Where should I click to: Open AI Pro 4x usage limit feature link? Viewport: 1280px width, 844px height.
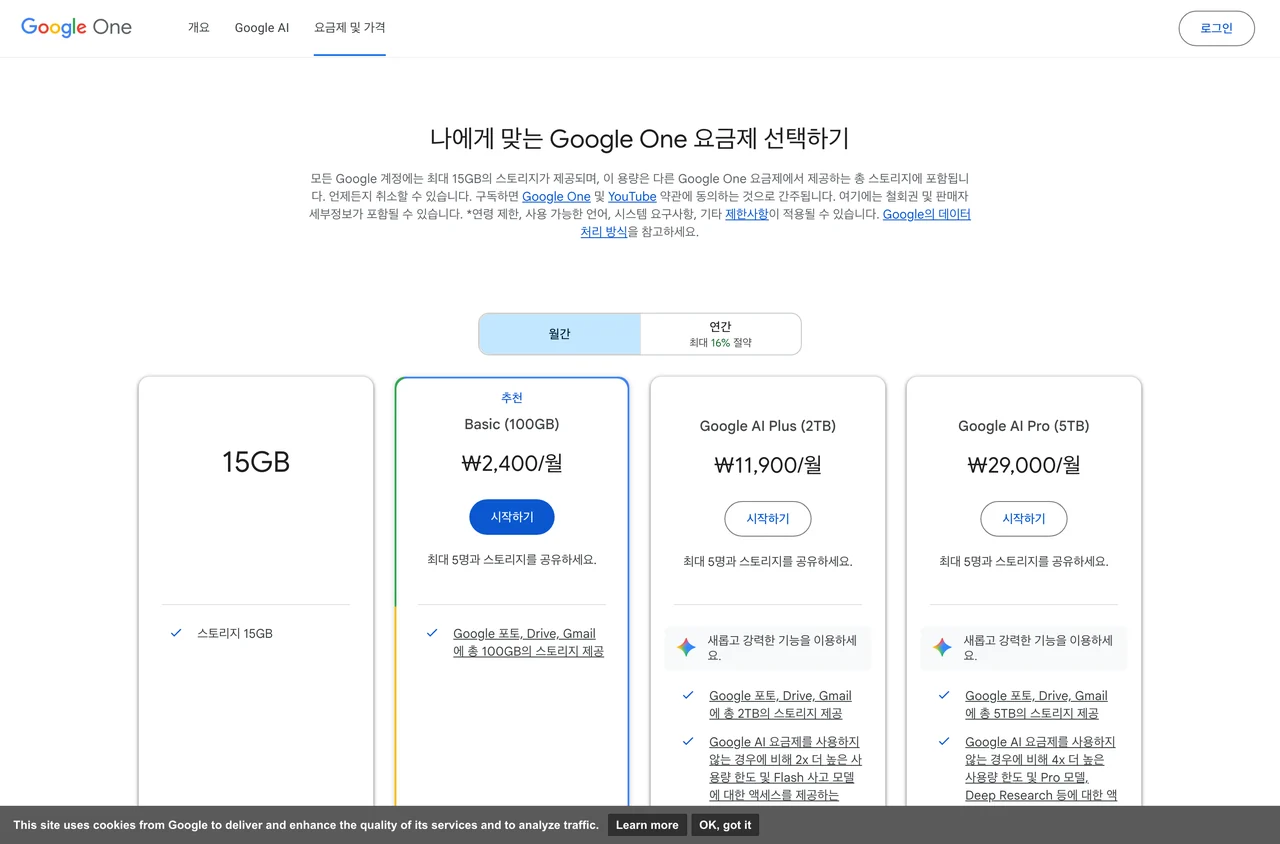coord(1041,768)
